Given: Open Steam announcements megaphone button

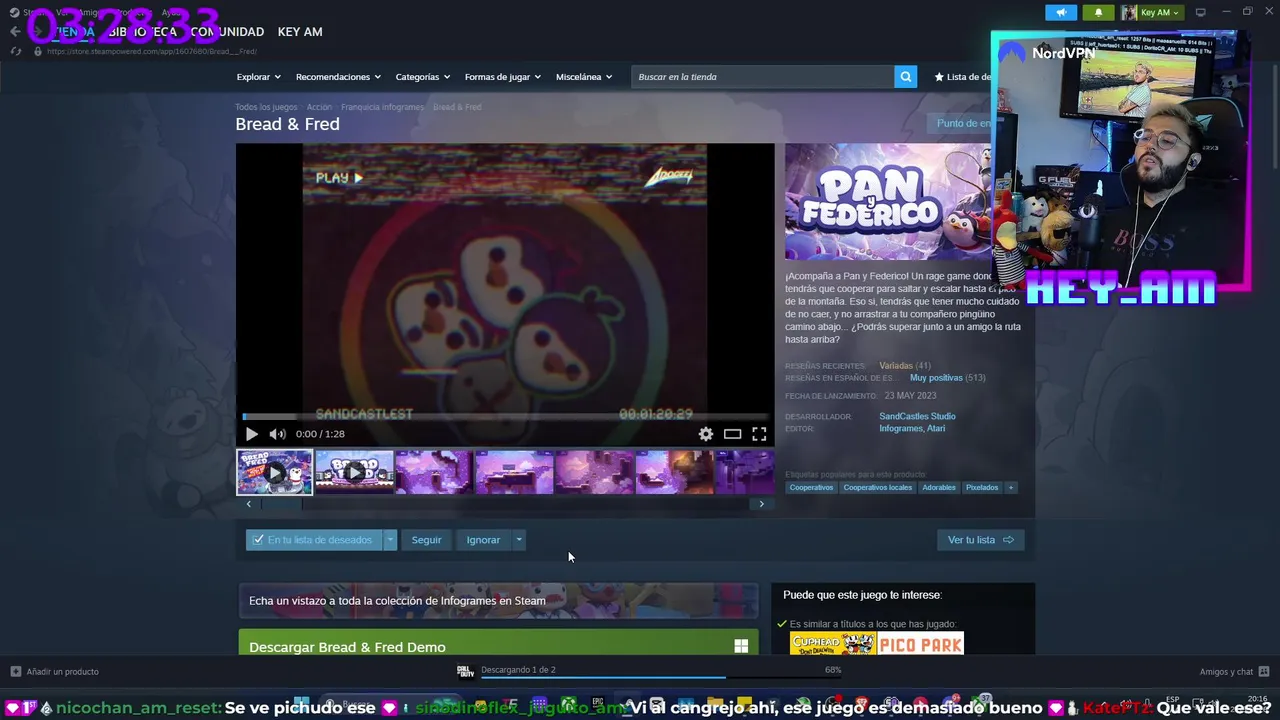Looking at the screenshot, I should click(1061, 12).
